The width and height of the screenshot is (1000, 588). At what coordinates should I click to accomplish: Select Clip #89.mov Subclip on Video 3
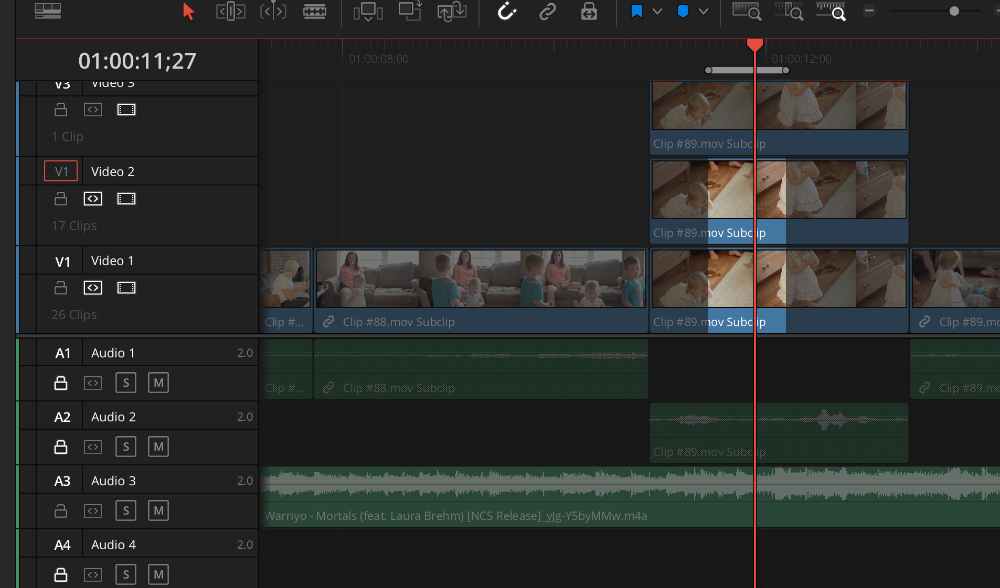click(x=779, y=117)
